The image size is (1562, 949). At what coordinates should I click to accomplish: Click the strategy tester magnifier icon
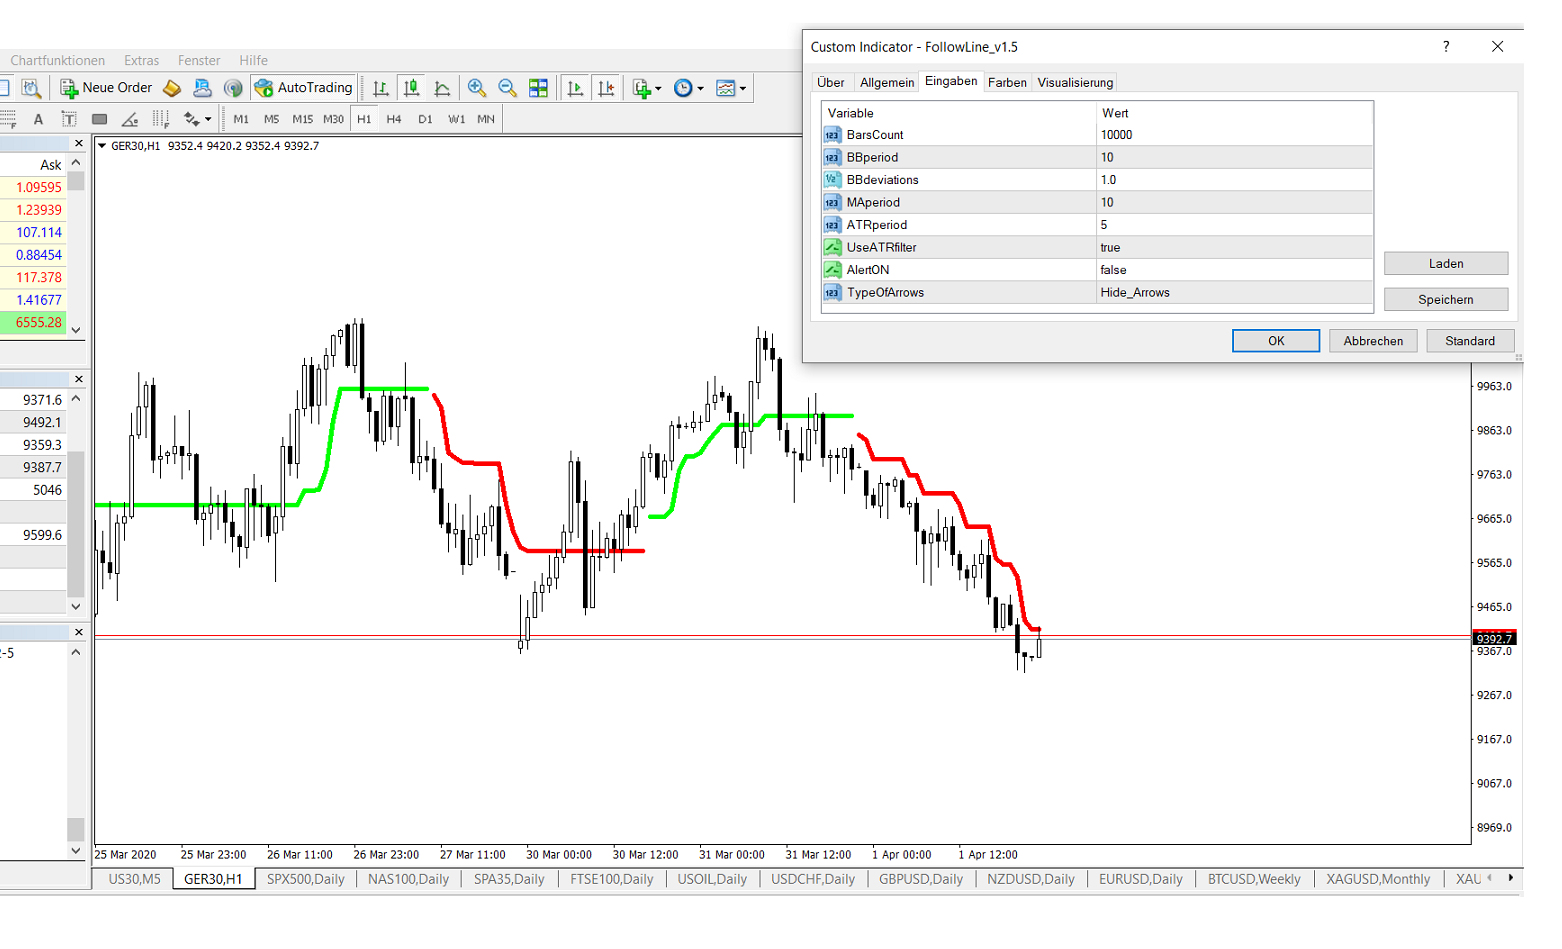click(x=31, y=88)
